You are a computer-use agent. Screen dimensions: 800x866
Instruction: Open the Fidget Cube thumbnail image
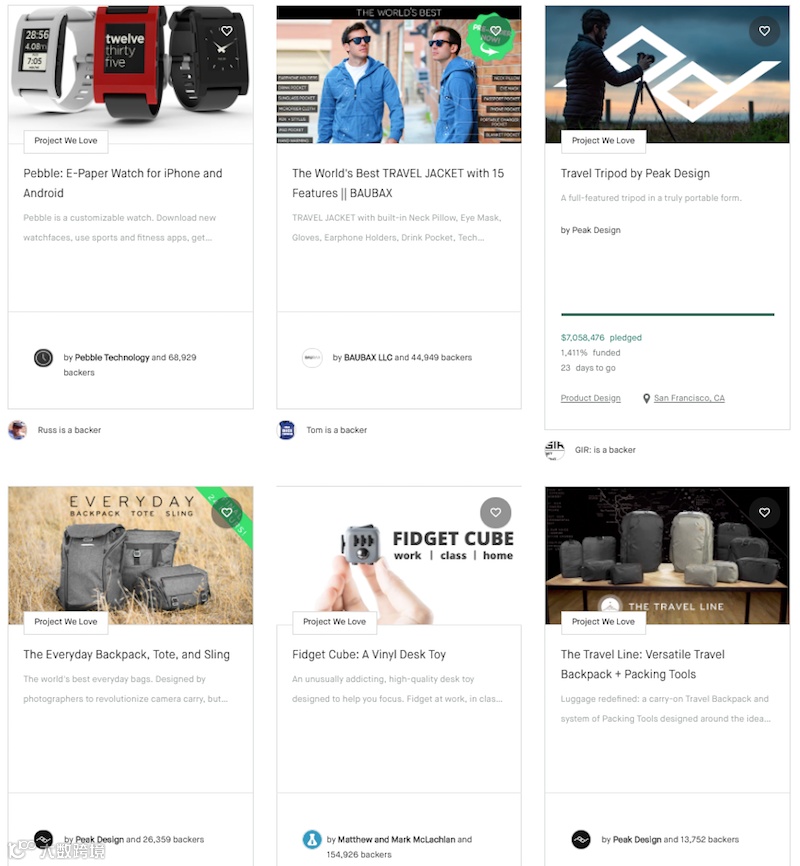pyautogui.click(x=399, y=555)
